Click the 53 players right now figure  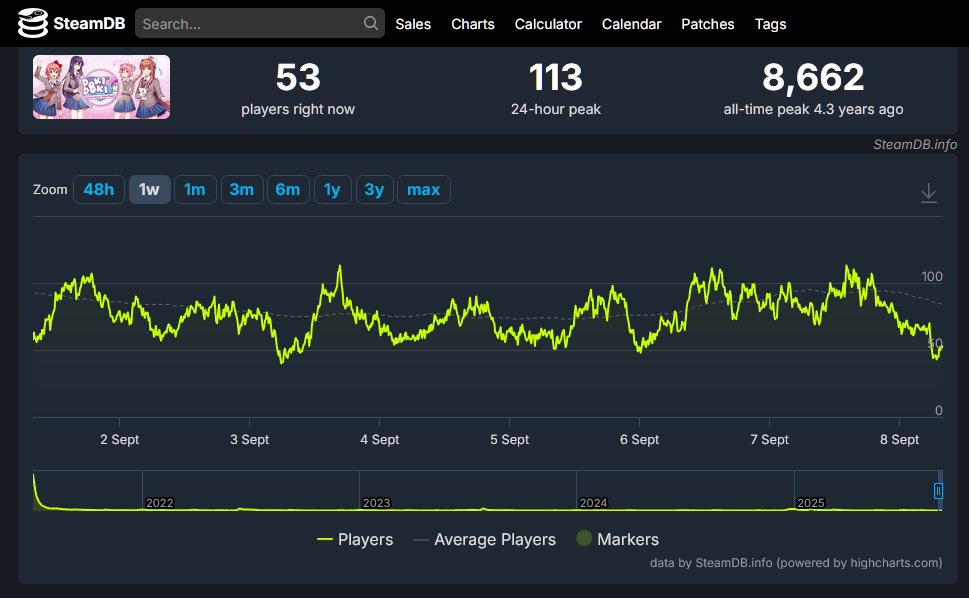point(298,77)
